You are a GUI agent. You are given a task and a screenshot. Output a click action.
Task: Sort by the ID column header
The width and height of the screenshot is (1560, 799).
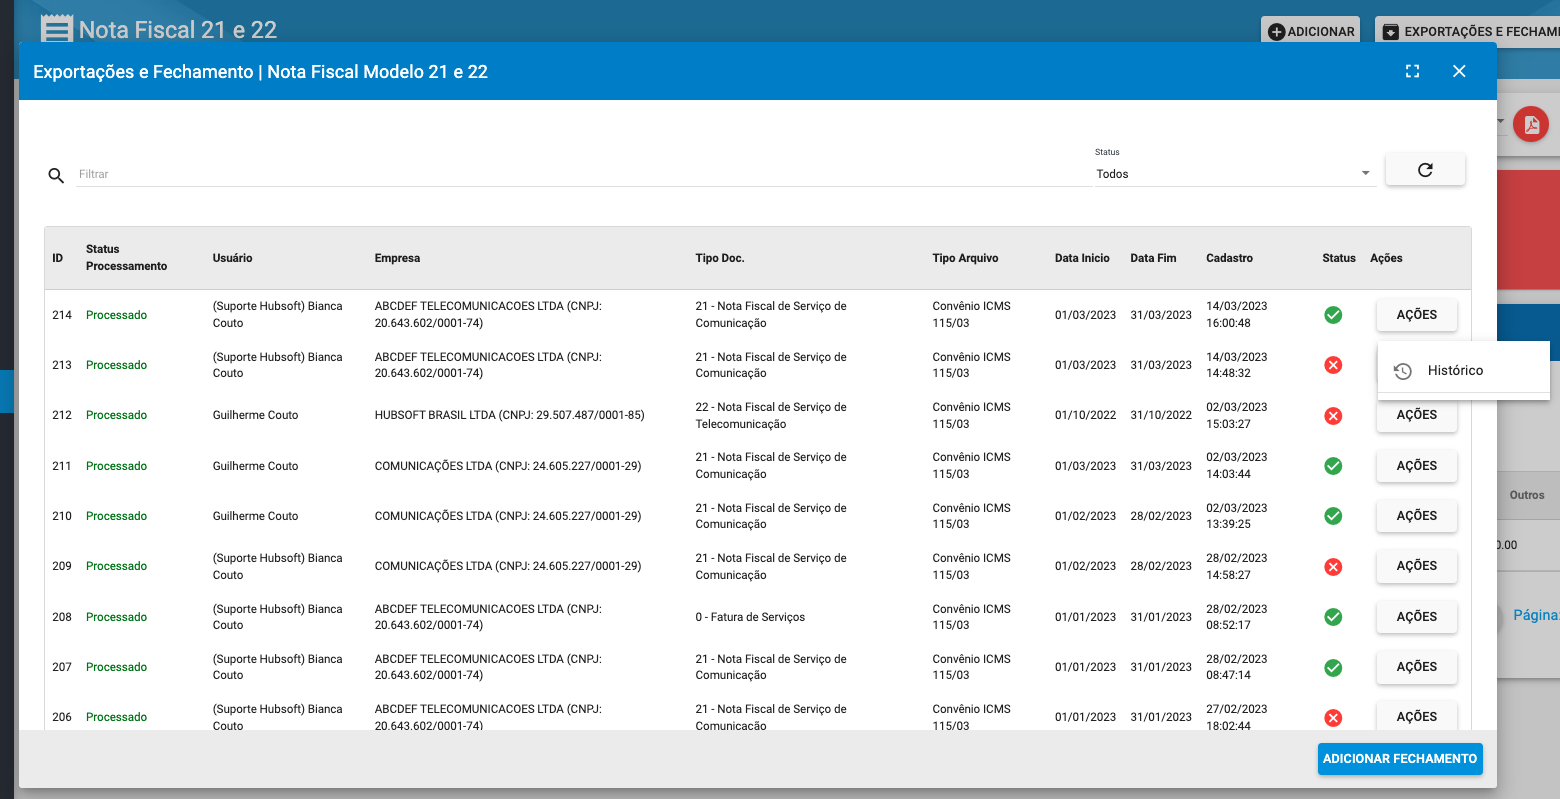[58, 258]
